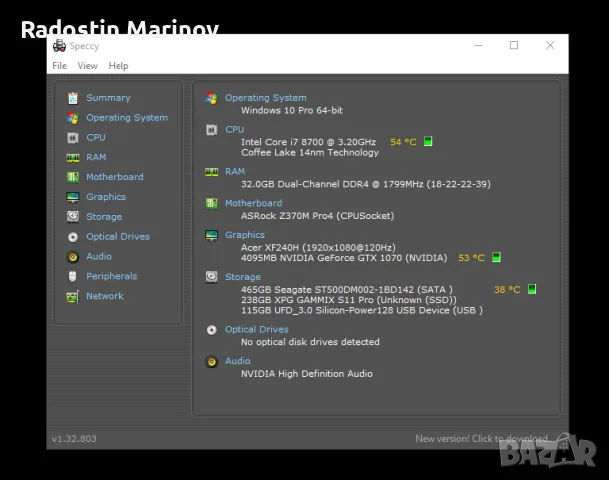Click 'Windows 10 Pro 64-bit' text
Viewport: 609px width, 480px height.
click(x=292, y=111)
